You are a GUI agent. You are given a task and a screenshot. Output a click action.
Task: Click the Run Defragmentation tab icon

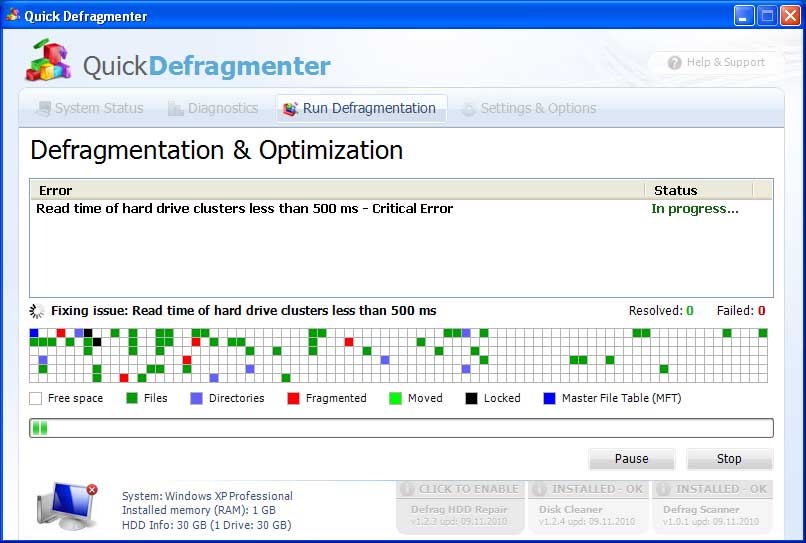pos(290,108)
